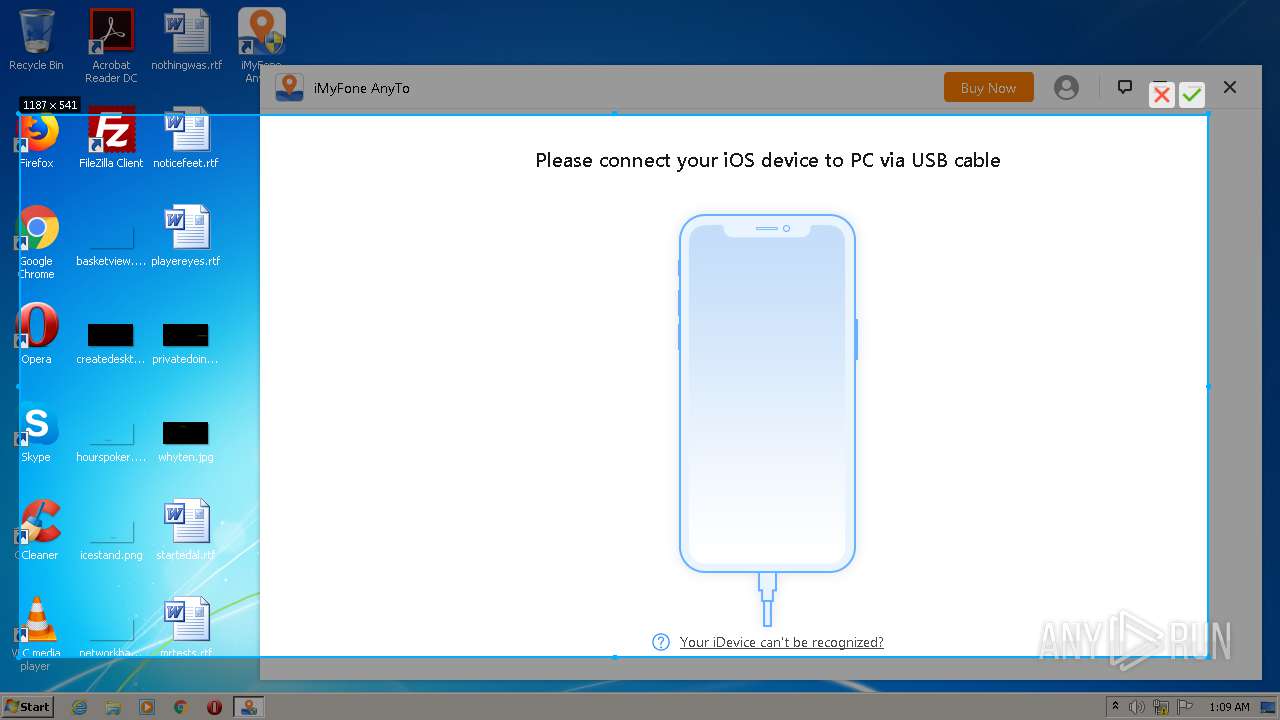The height and width of the screenshot is (720, 1280).
Task: Close the iMyFone AnyTo window
Action: point(1230,87)
